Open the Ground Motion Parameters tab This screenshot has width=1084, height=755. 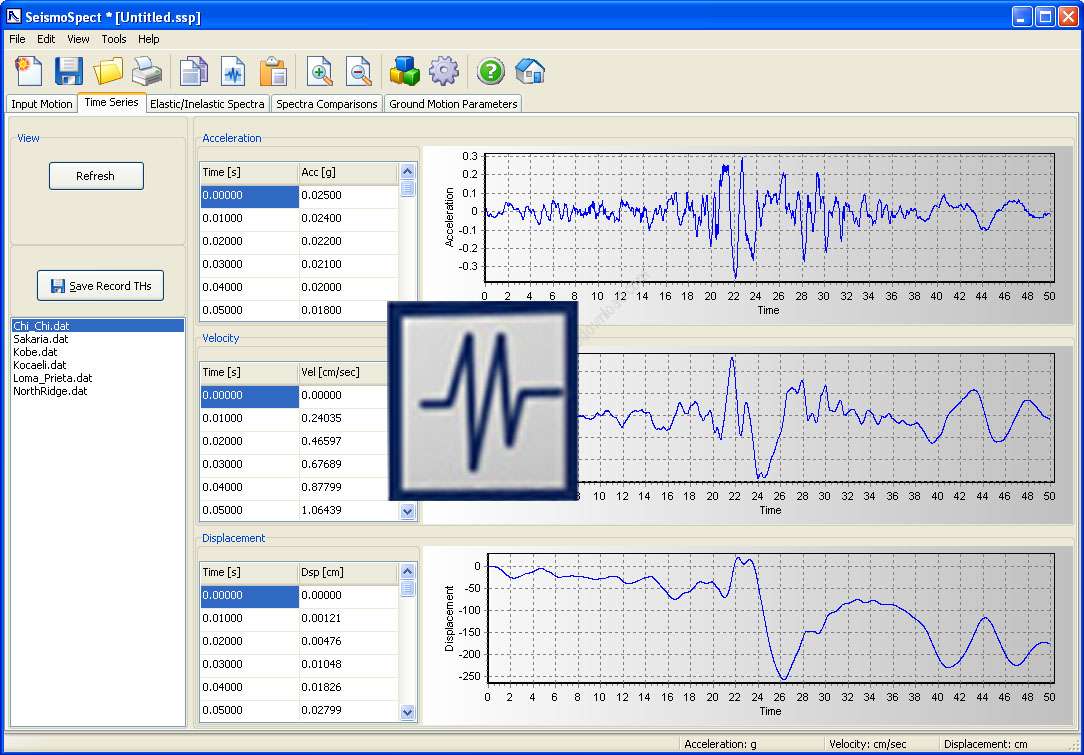pos(453,104)
